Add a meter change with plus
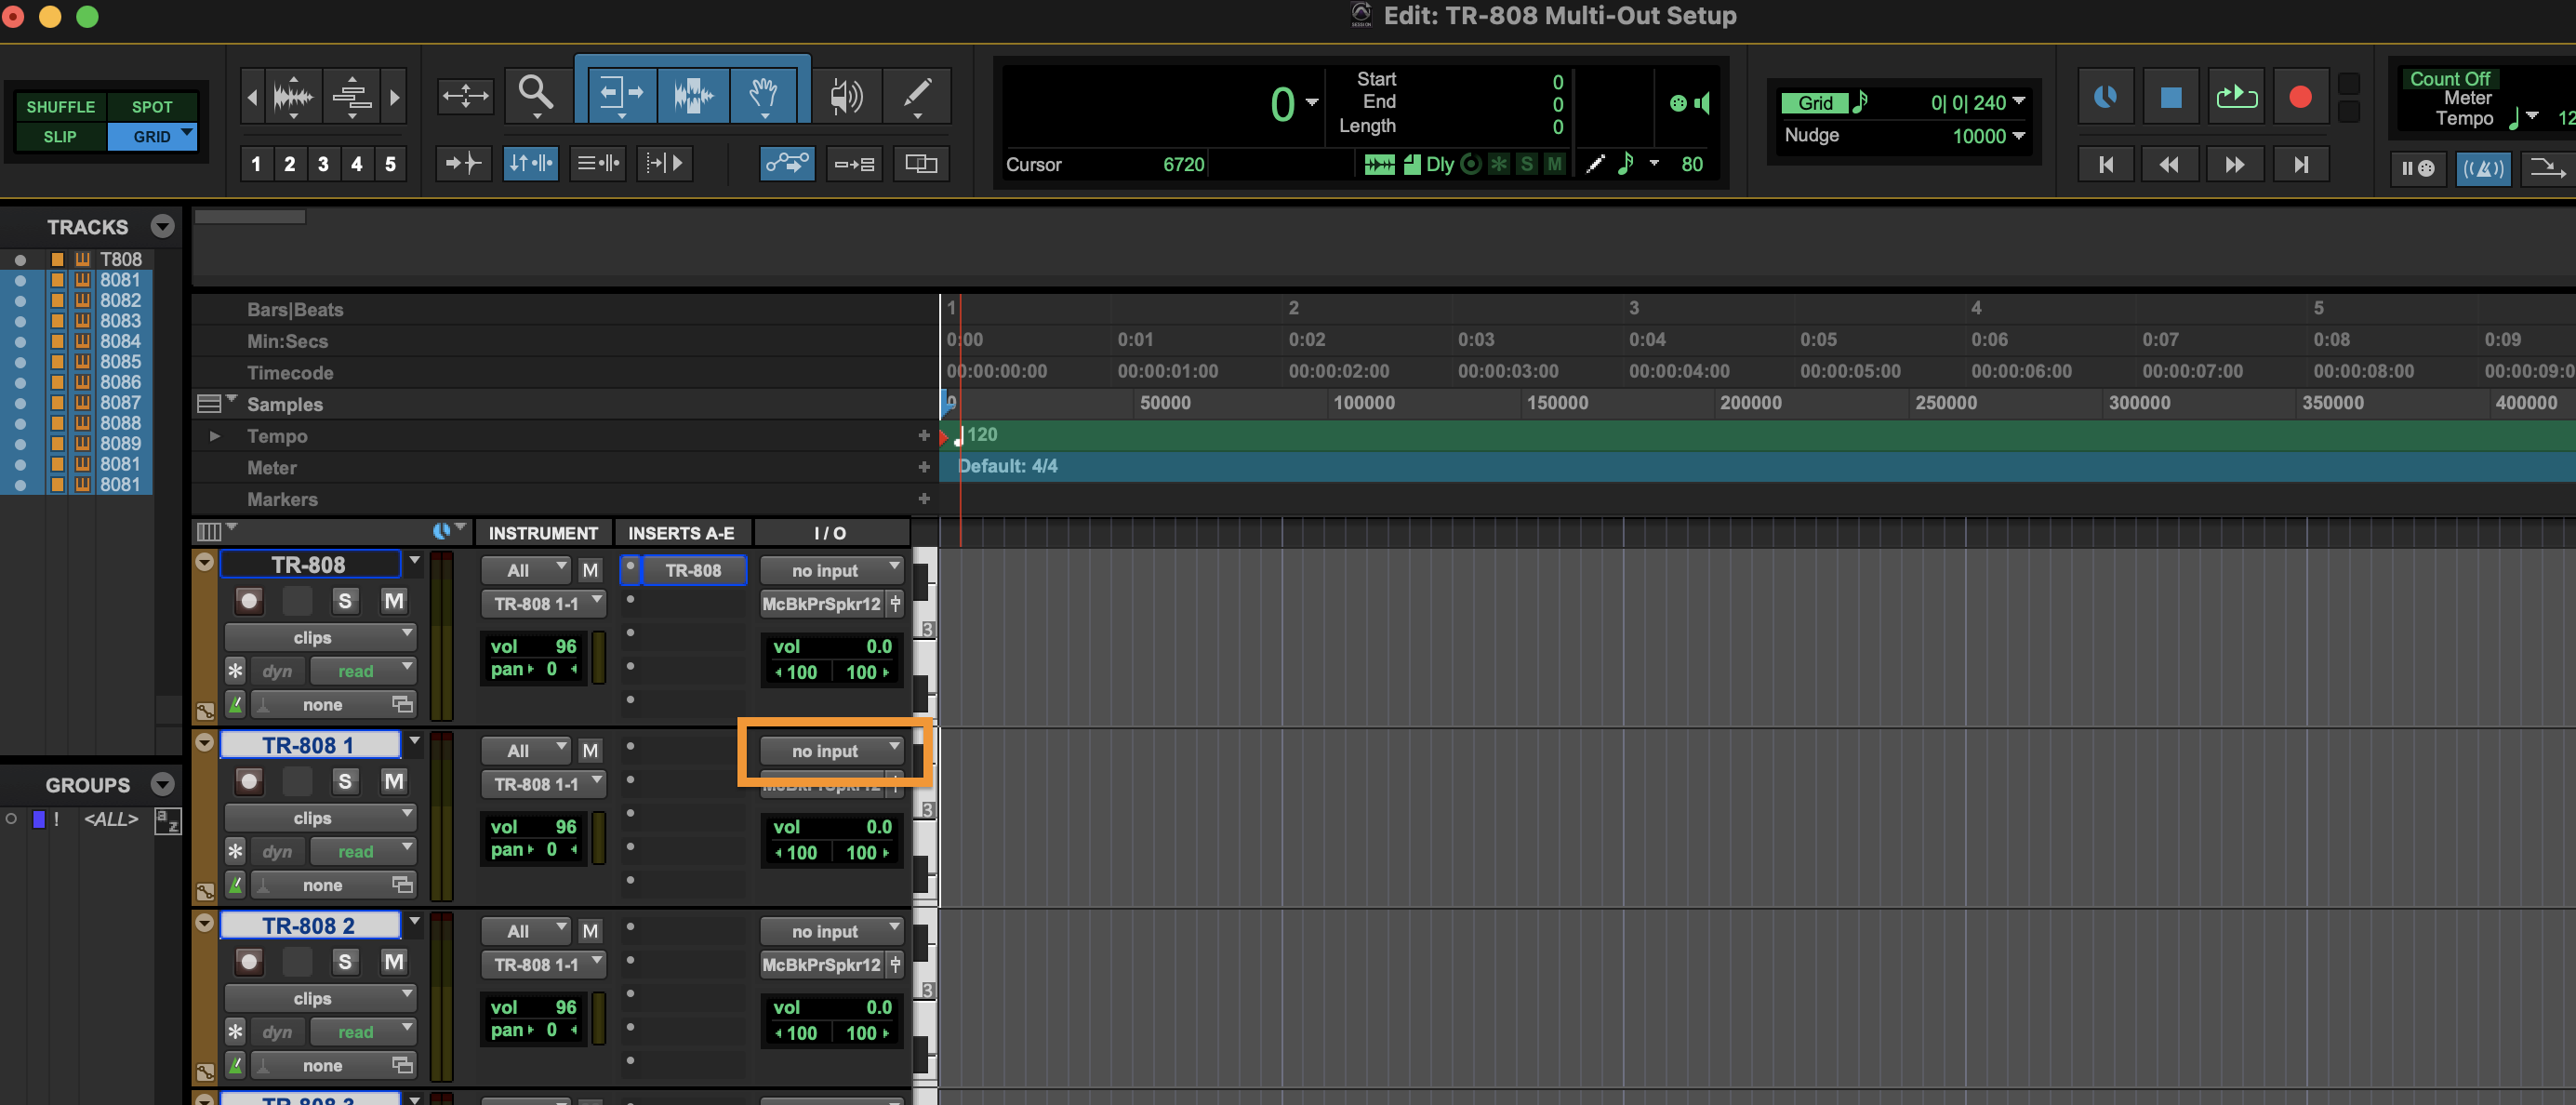Viewport: 2576px width, 1105px height. [x=923, y=467]
